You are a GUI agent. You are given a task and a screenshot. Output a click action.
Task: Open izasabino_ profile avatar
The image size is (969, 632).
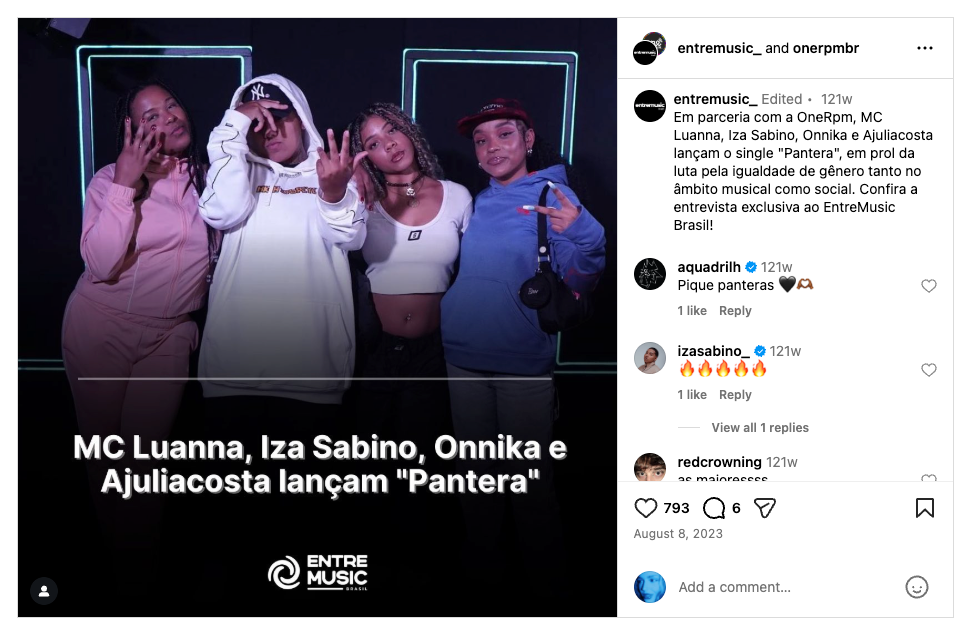click(x=650, y=358)
